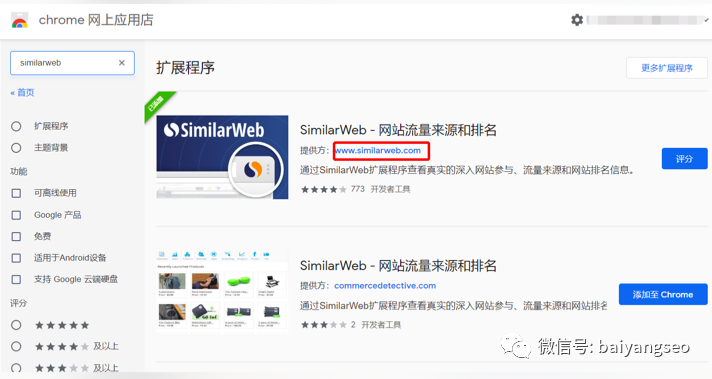Check 适用于Android设备 filter box
Viewport: 712px width, 379px height.
pos(16,258)
